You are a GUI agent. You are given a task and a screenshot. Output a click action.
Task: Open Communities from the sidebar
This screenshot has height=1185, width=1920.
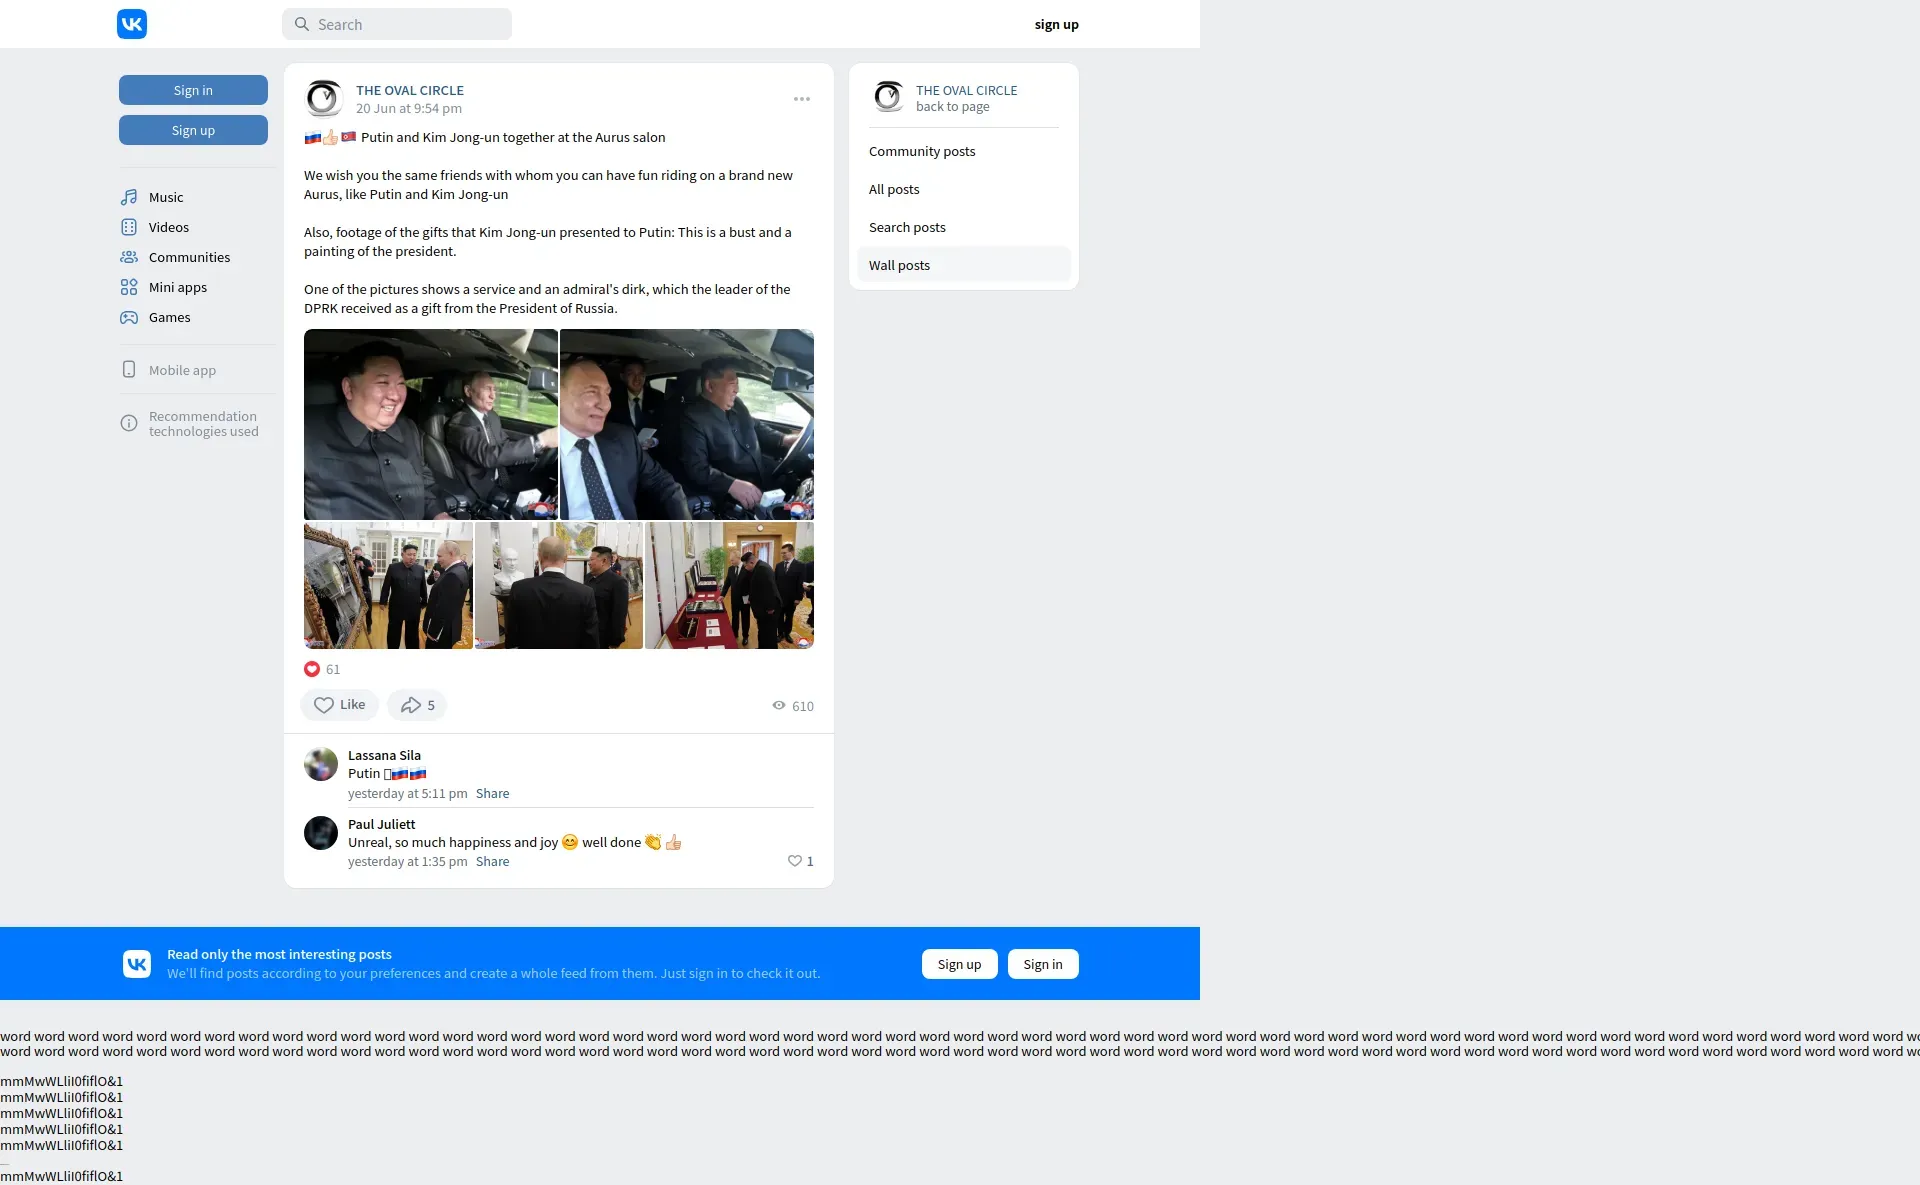pos(188,257)
